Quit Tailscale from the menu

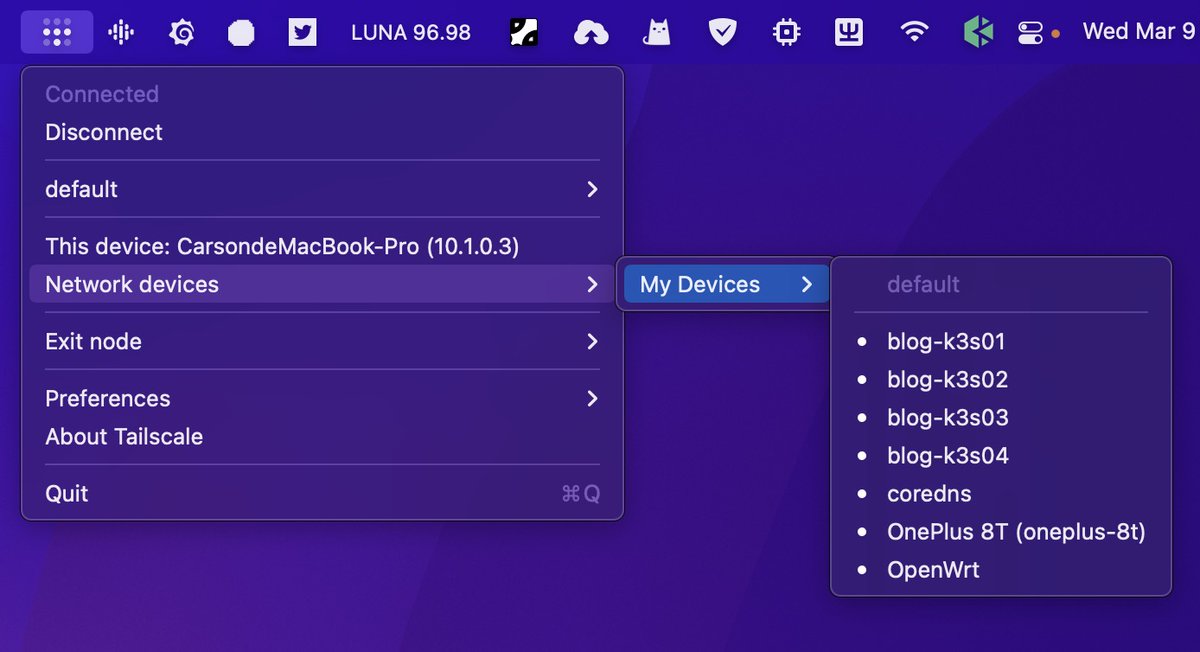point(322,494)
